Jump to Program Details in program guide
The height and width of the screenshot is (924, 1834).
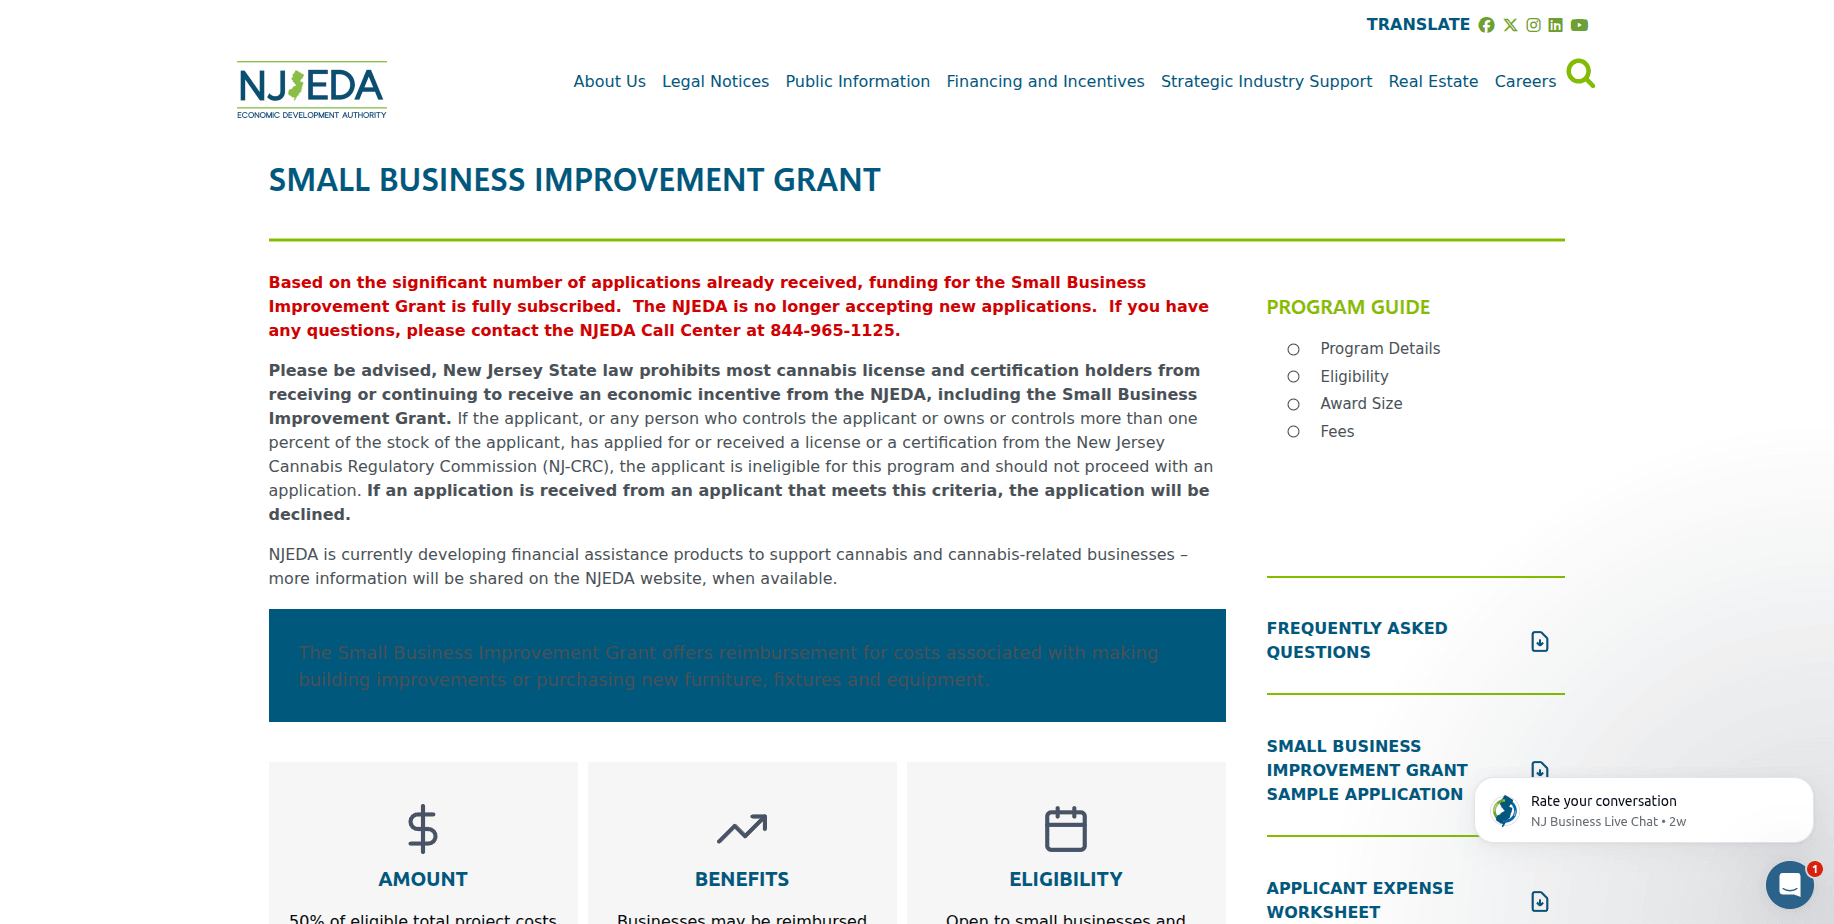coord(1380,348)
